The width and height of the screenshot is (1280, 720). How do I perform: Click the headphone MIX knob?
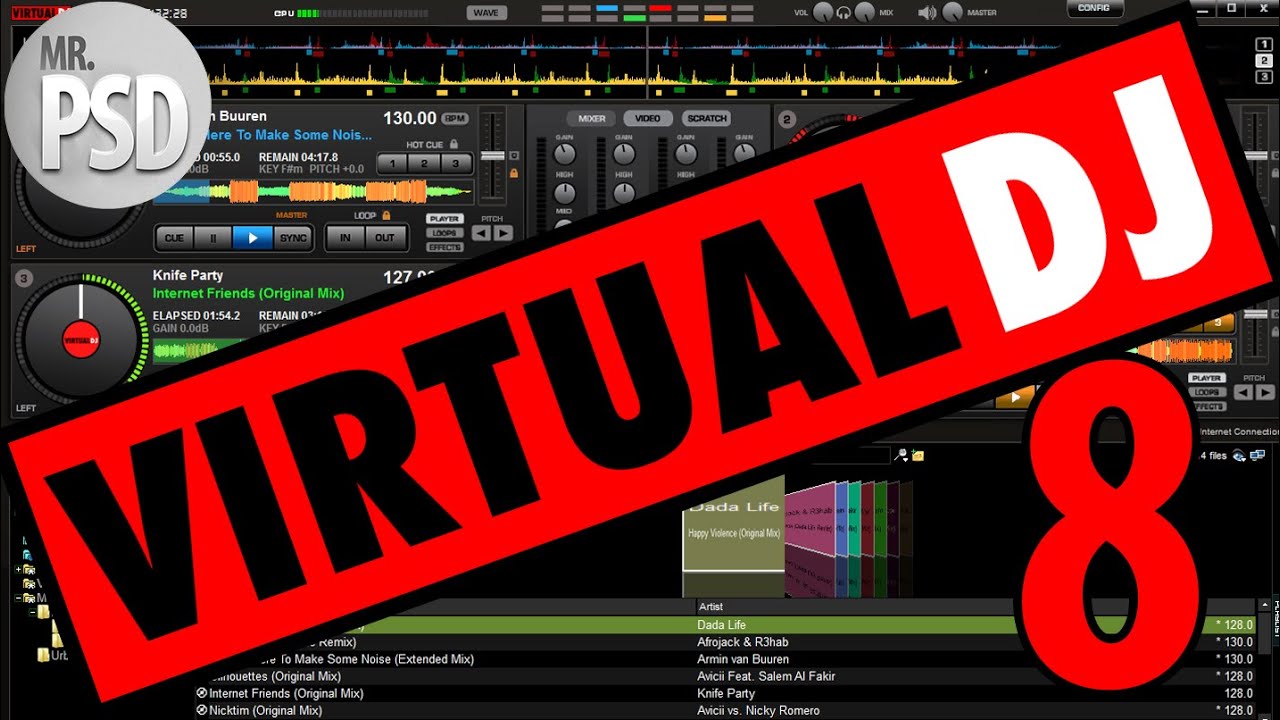click(865, 13)
